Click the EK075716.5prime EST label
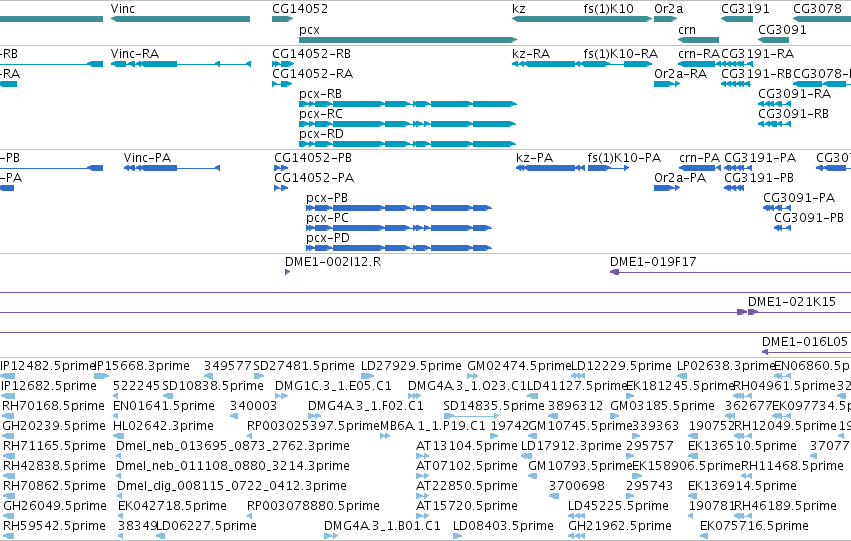The width and height of the screenshot is (851, 541). click(754, 525)
